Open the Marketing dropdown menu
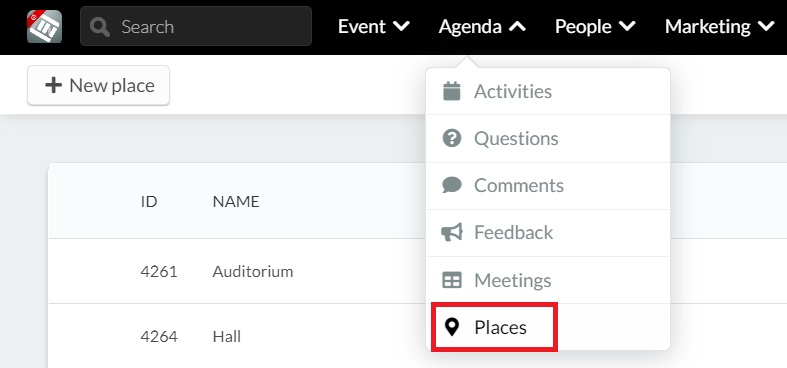 [x=720, y=27]
